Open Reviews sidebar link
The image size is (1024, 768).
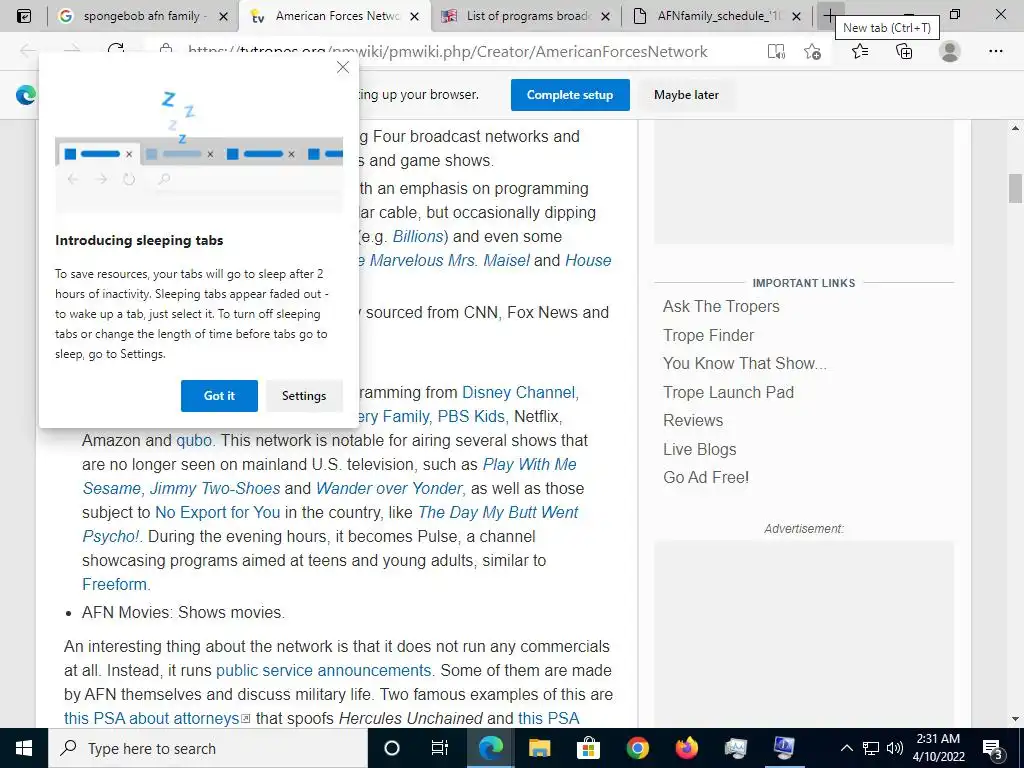693,421
